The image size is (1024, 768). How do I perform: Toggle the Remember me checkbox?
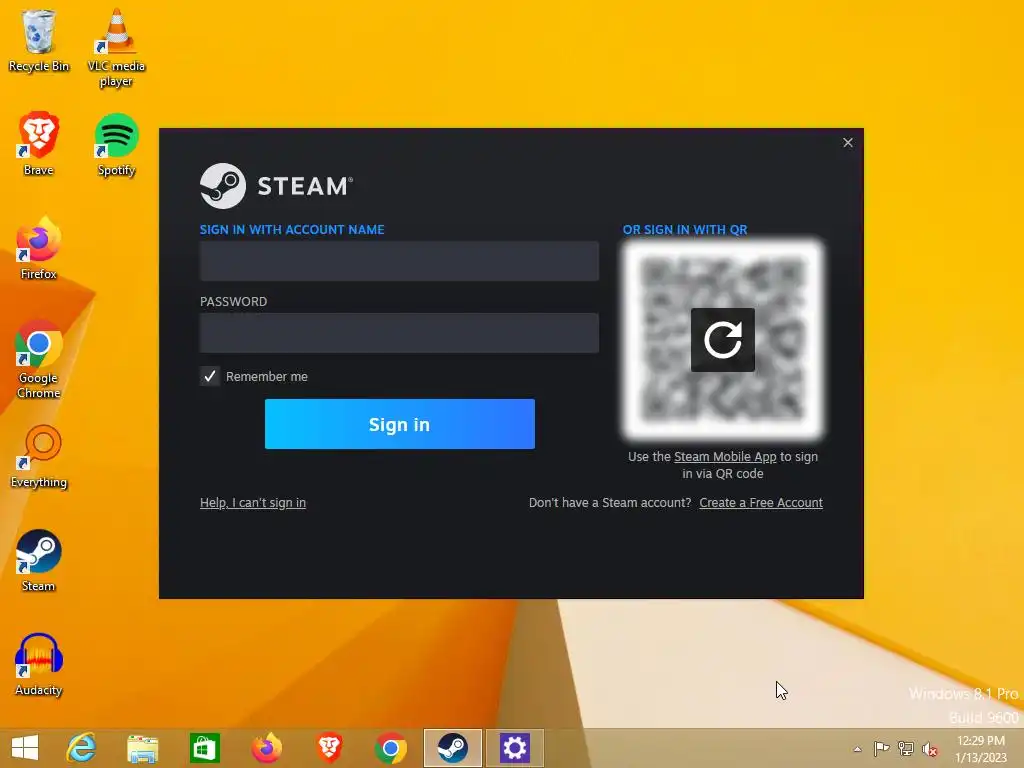(210, 376)
